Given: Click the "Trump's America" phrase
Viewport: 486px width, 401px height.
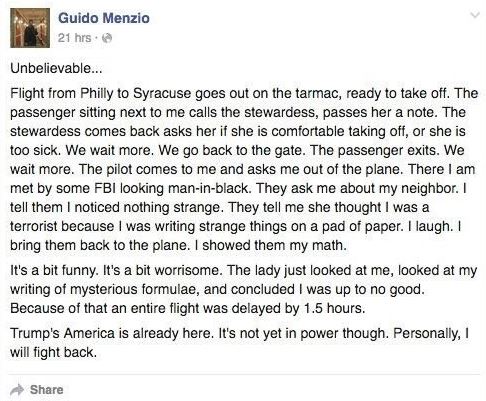Looking at the screenshot, I should click(63, 333).
